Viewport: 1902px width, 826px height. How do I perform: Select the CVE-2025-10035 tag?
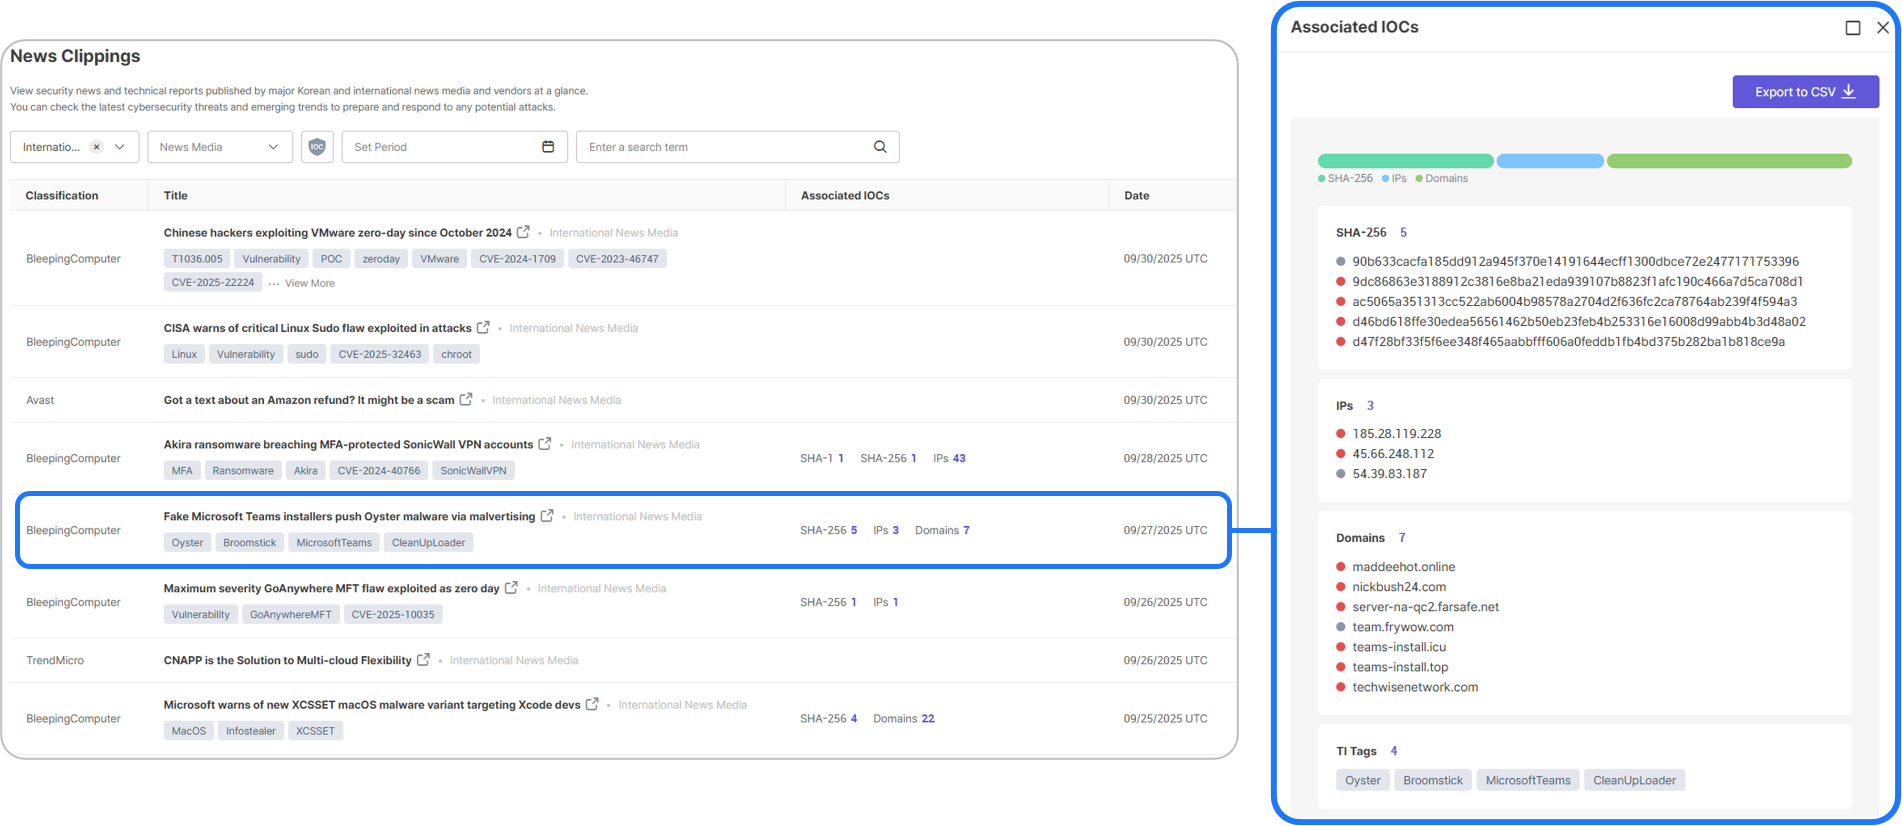coord(393,615)
